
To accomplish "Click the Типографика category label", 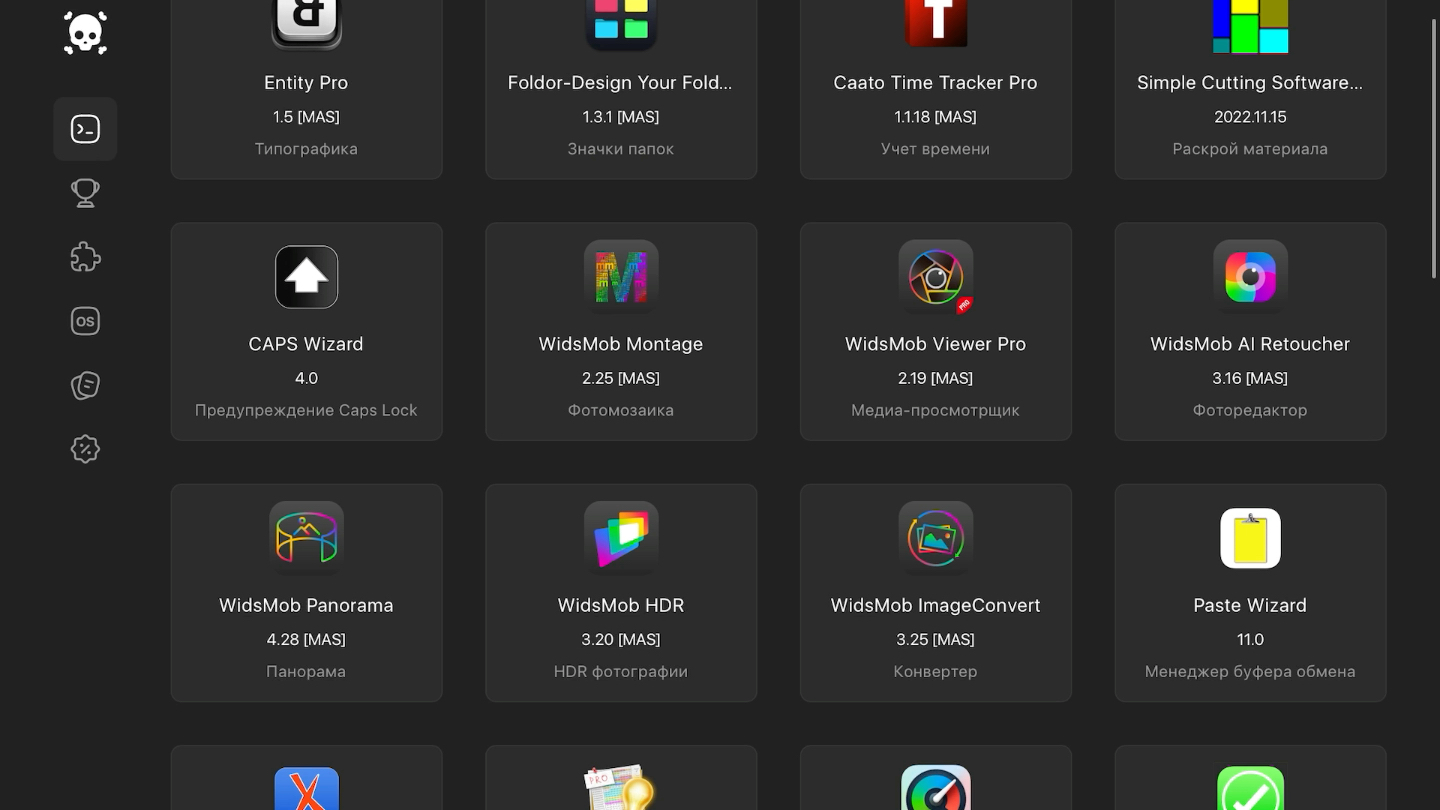I will coord(306,149).
